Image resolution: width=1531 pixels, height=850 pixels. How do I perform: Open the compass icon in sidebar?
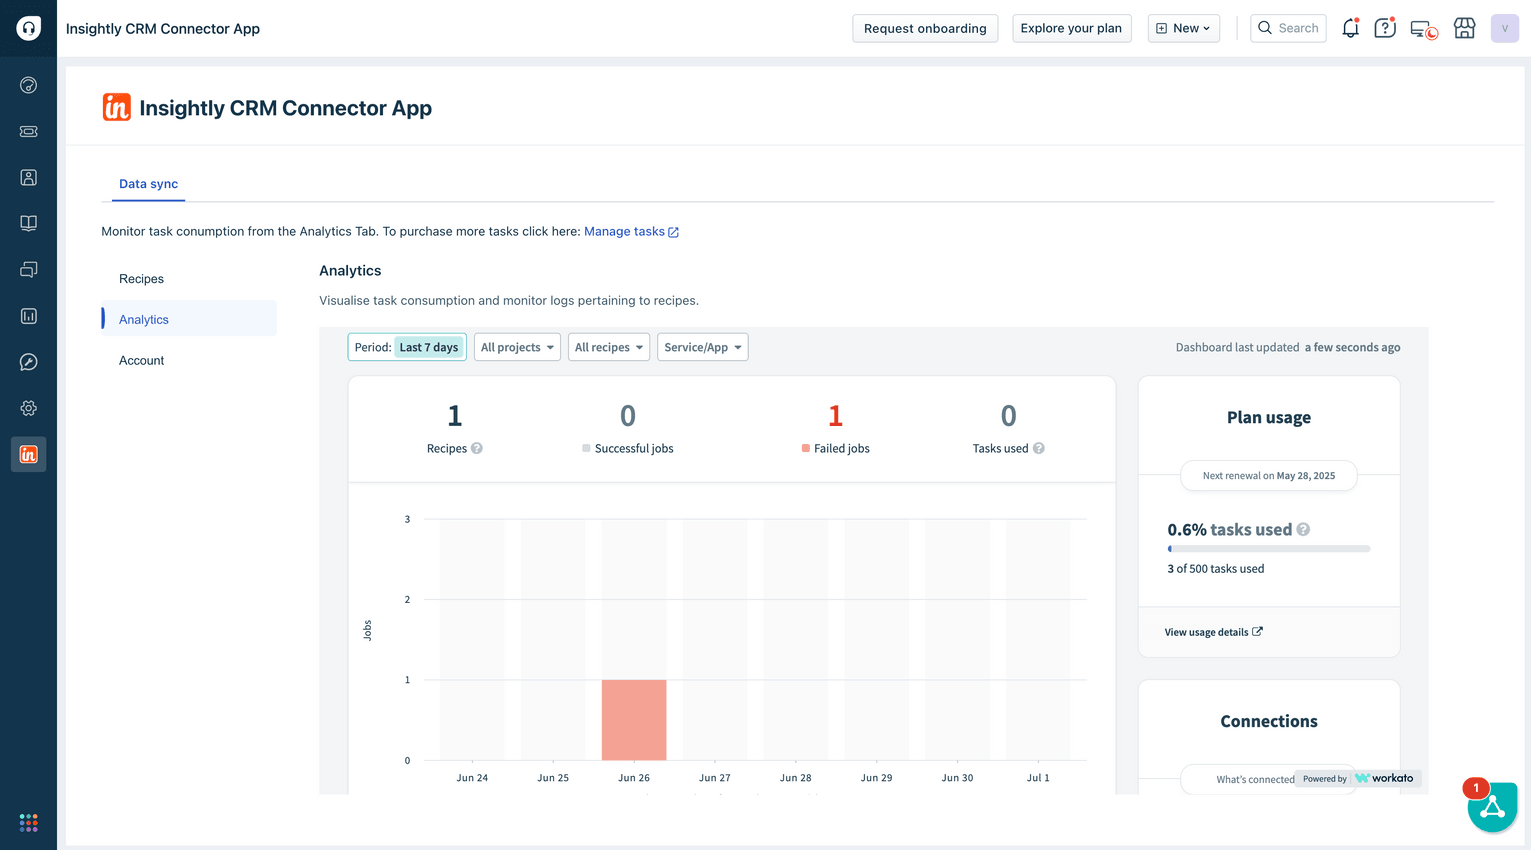coord(28,362)
